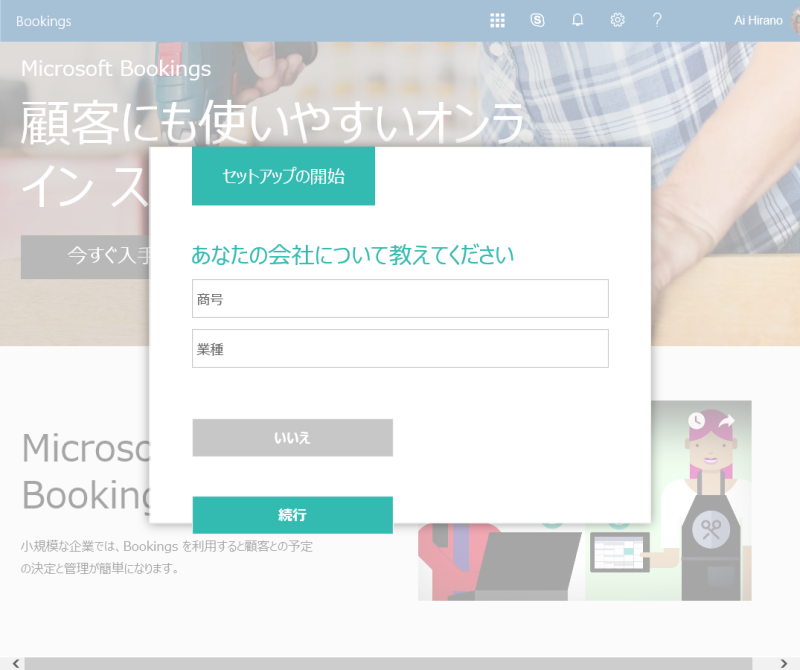Image resolution: width=800 pixels, height=670 pixels.
Task: Click the 今すぐ入手 button behind the dialog
Action: click(x=85, y=257)
